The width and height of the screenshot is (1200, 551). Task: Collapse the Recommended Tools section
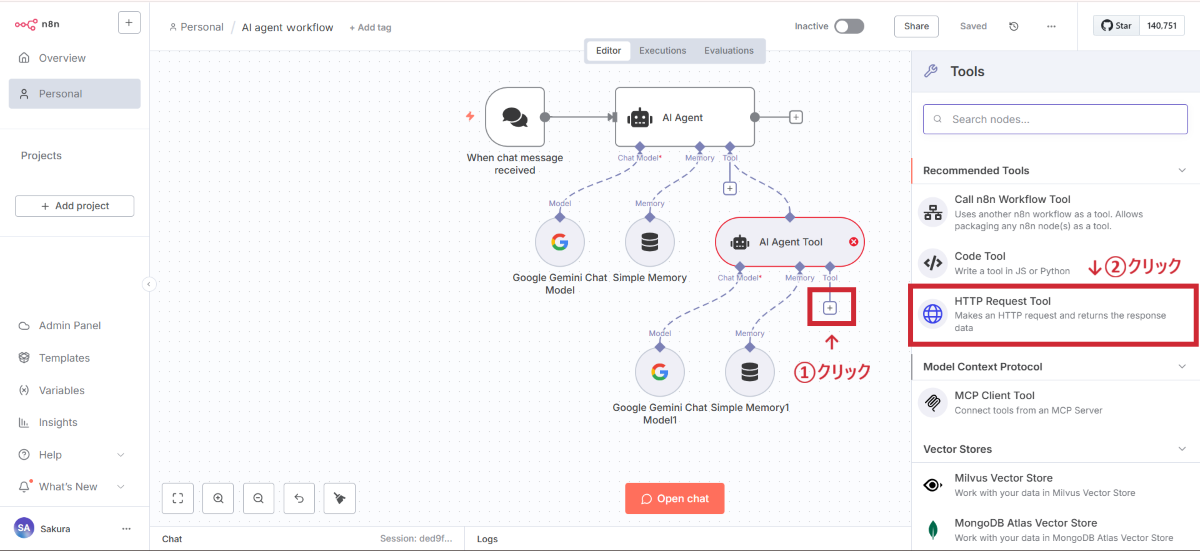(x=1181, y=171)
